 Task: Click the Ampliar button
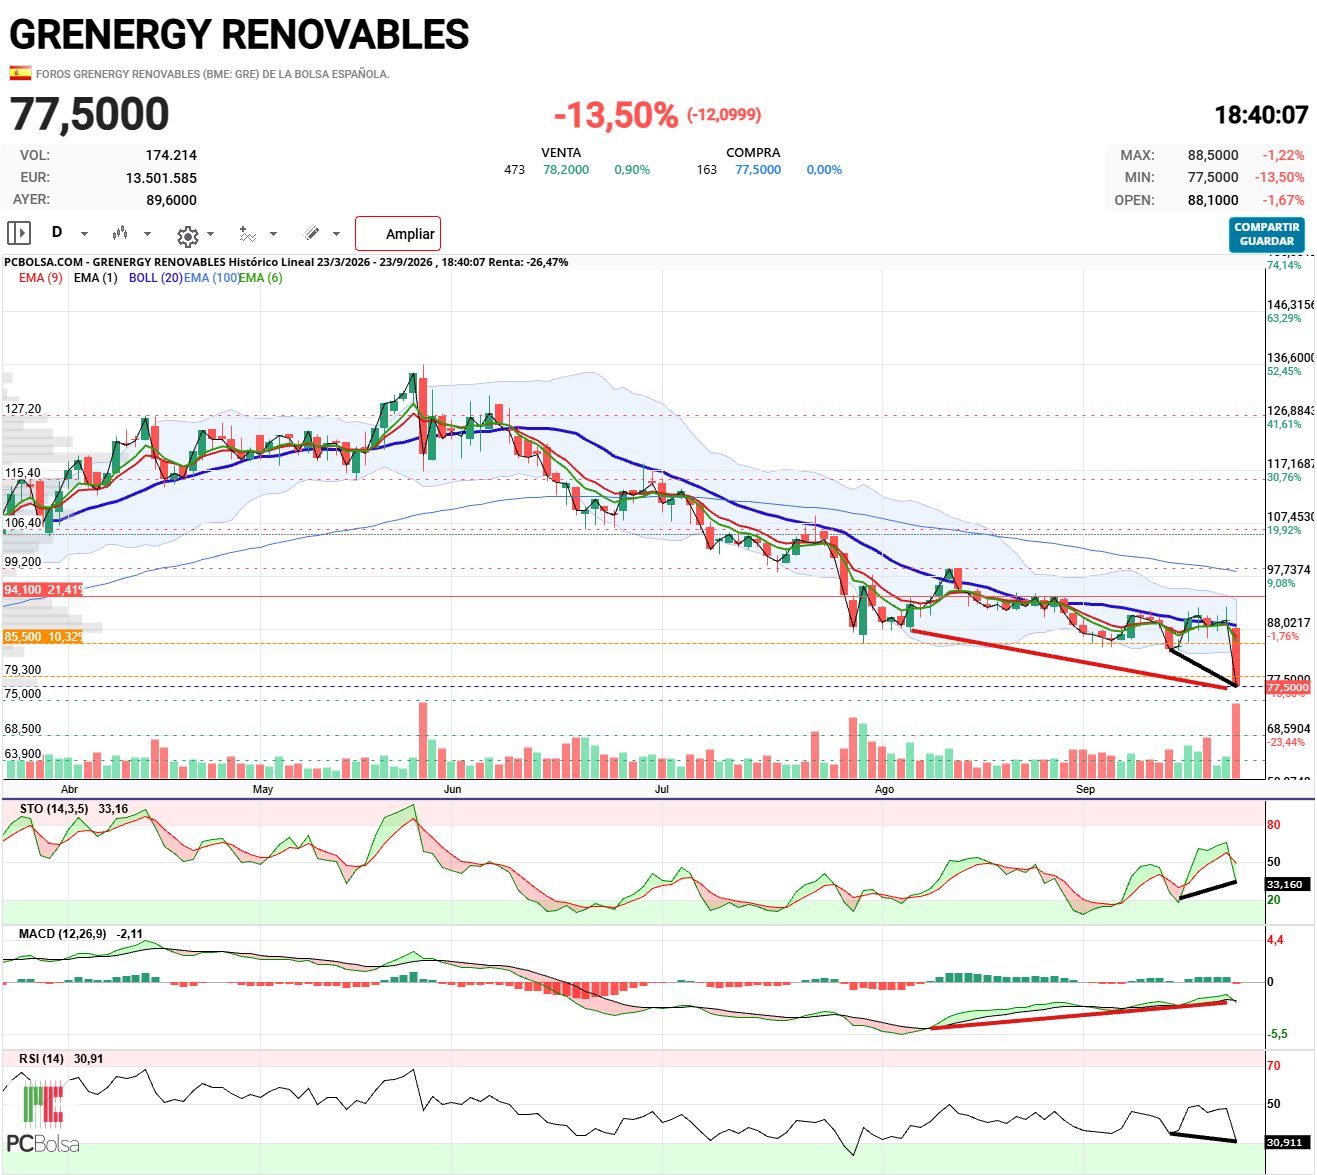398,234
